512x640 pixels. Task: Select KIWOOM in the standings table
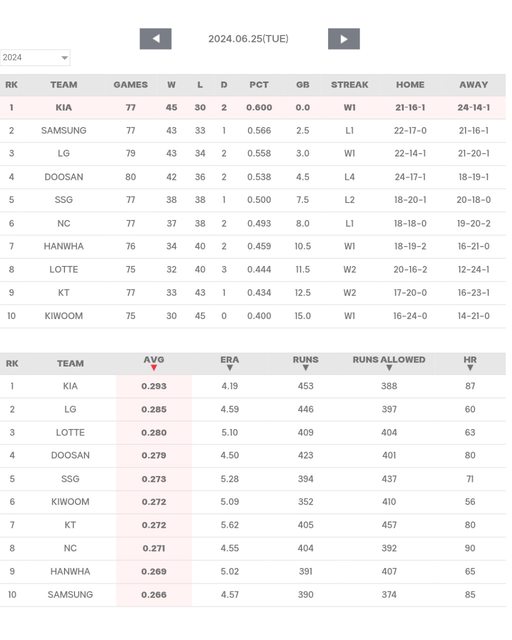pyautogui.click(x=64, y=316)
